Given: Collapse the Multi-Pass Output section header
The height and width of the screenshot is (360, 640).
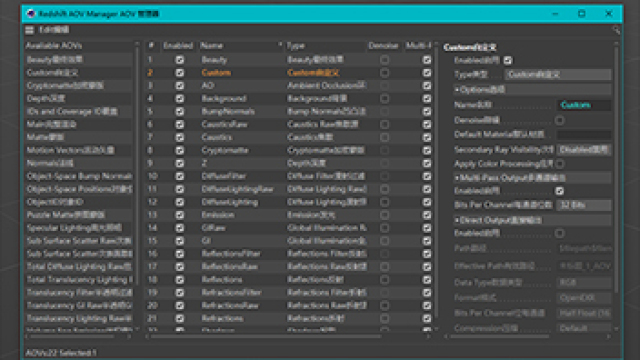Looking at the screenshot, I should click(x=532, y=178).
